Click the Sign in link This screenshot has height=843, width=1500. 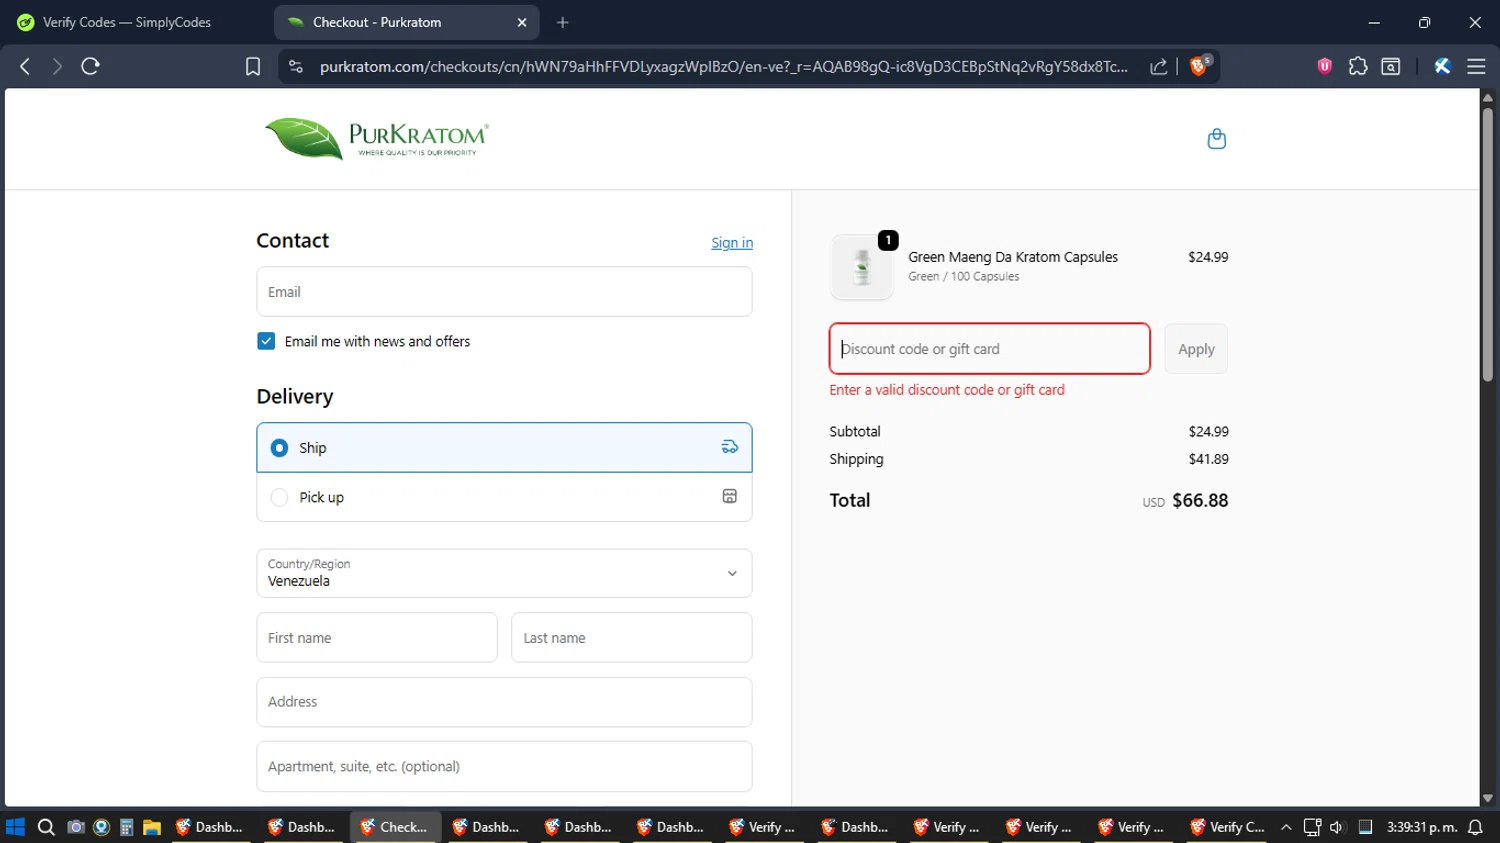(732, 243)
